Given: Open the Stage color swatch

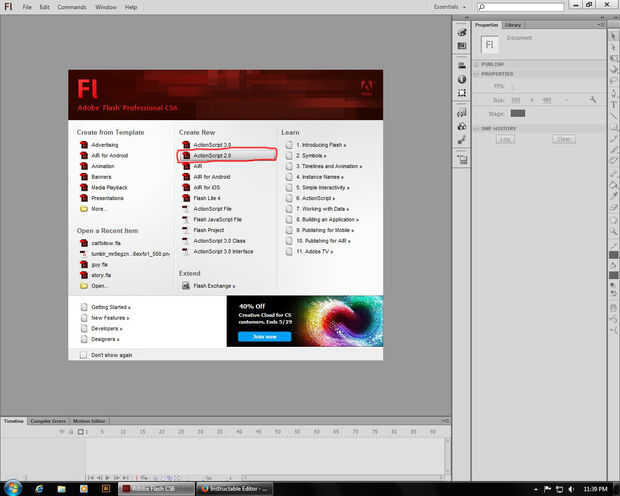Looking at the screenshot, I should click(x=518, y=114).
